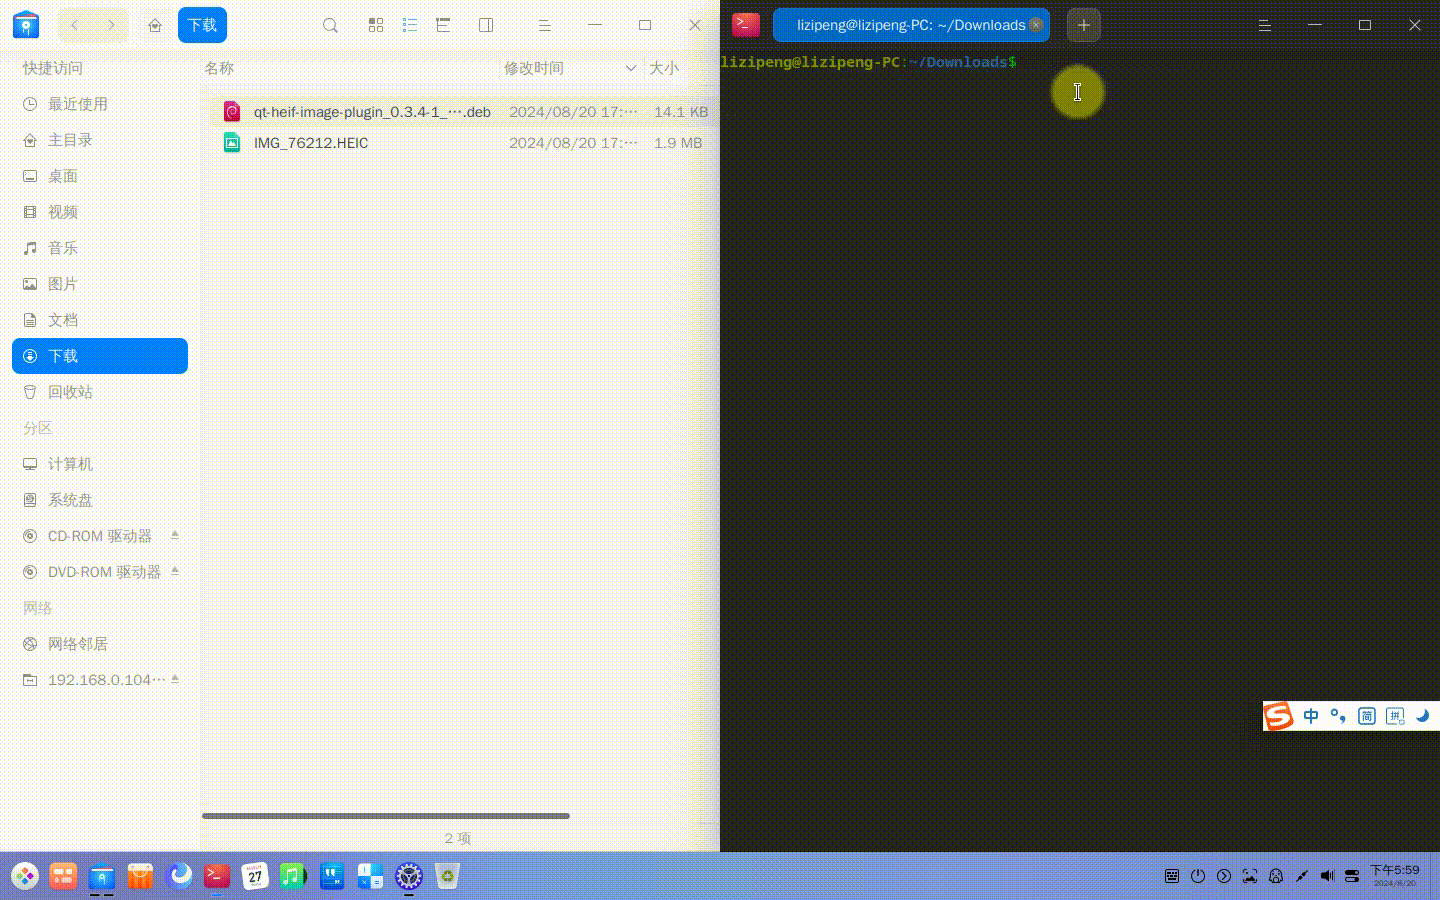The width and height of the screenshot is (1440, 900).
Task: Select 系统盘 in the sidebar
Action: (100, 500)
